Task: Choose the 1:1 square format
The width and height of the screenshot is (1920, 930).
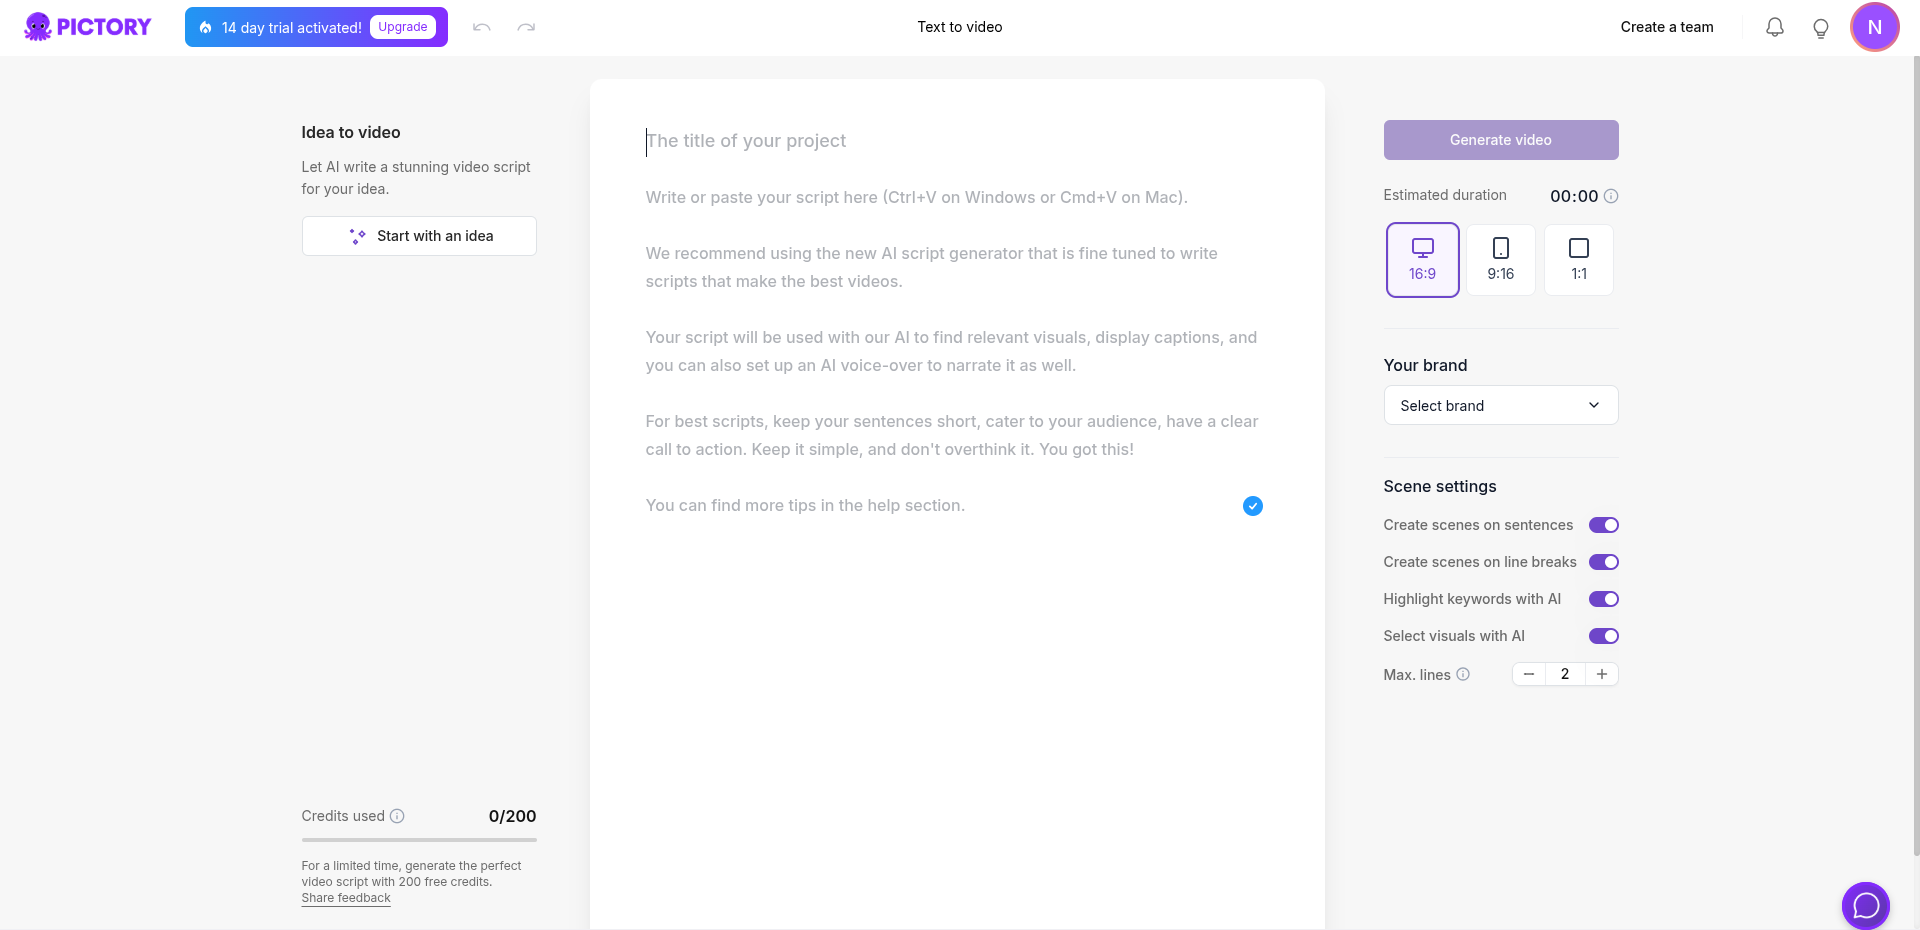Action: click(x=1578, y=260)
